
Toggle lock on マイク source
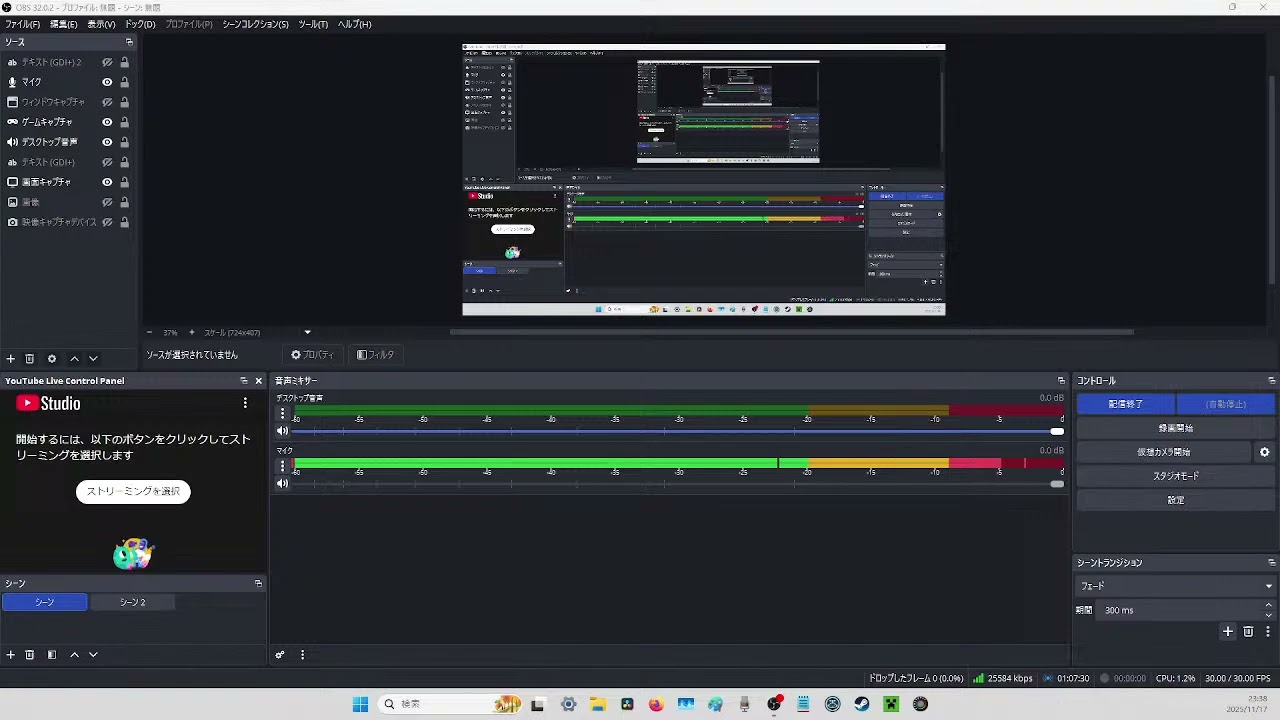tap(124, 82)
